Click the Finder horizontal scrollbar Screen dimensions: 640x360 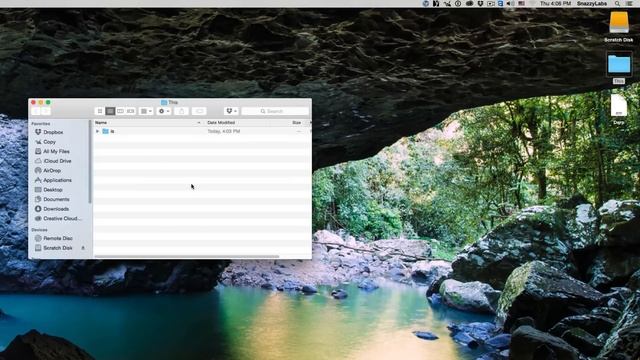pyautogui.click(x=187, y=257)
